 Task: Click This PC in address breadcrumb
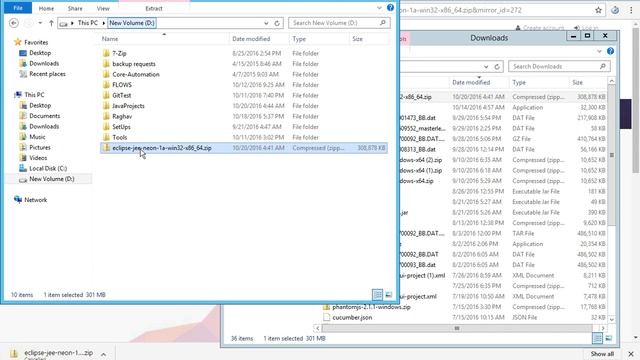click(x=87, y=23)
